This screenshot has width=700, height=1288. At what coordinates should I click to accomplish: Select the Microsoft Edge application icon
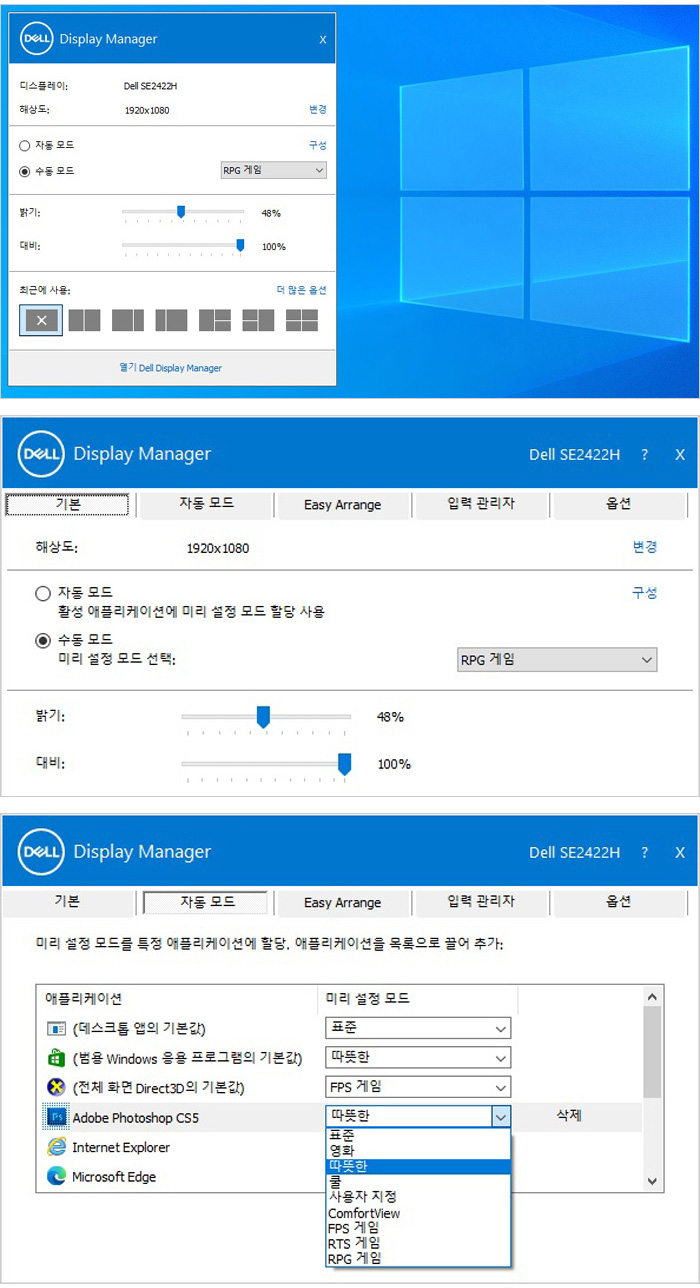click(56, 1177)
